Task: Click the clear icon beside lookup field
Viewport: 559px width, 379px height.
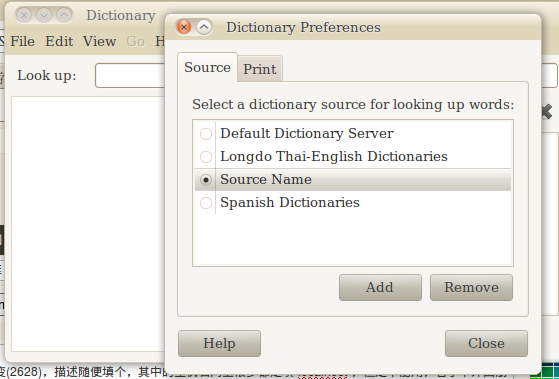Action: pyautogui.click(x=547, y=112)
